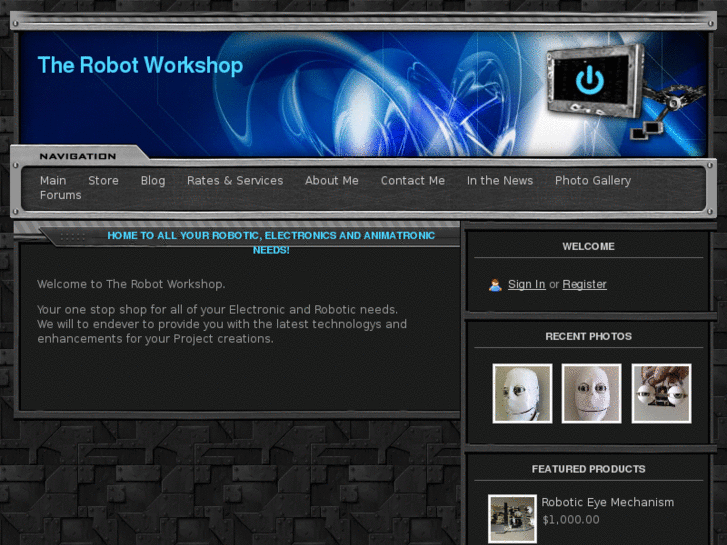Open the Store menu item
The height and width of the screenshot is (545, 727).
pos(103,181)
